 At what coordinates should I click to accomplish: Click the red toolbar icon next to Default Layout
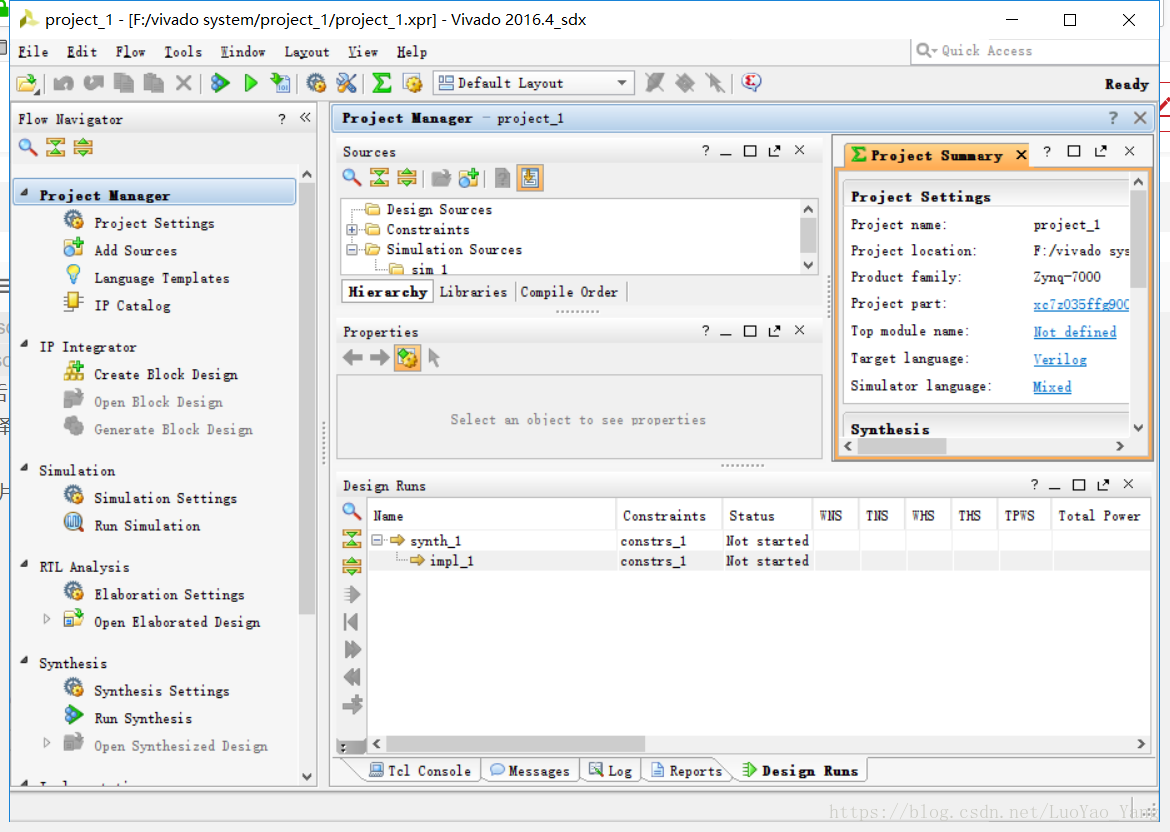pyautogui.click(x=751, y=82)
